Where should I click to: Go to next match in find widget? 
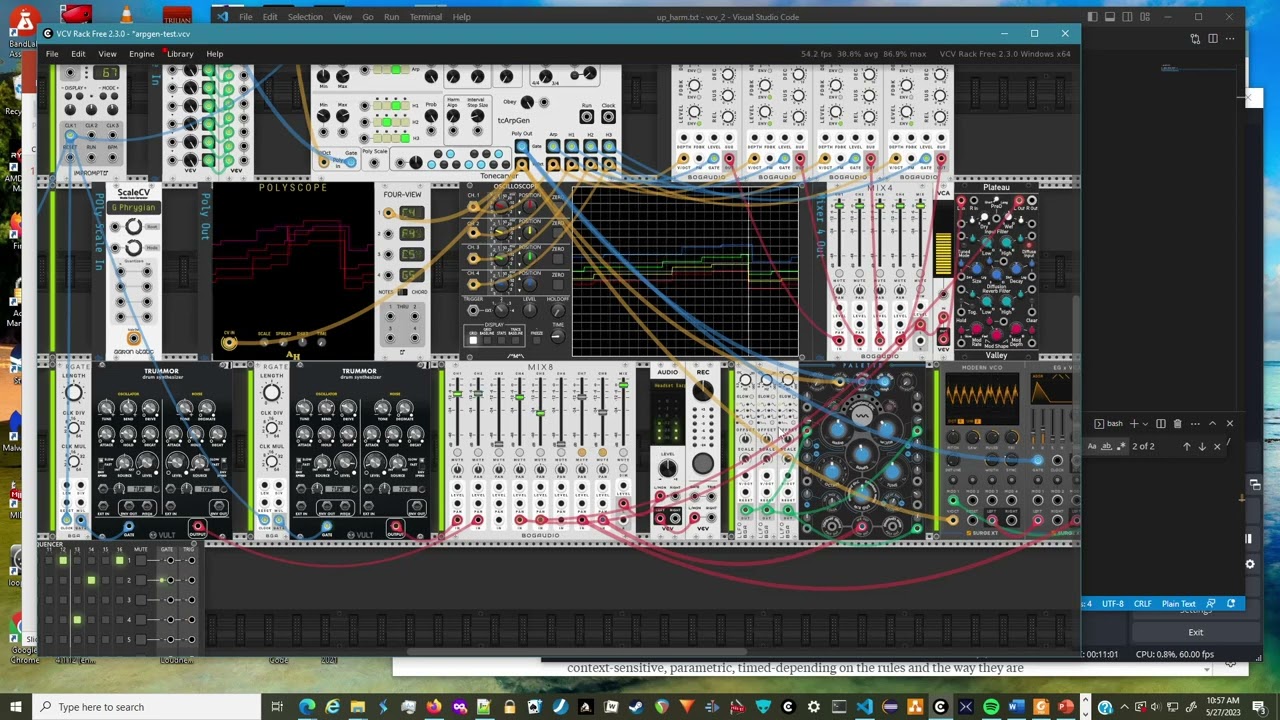tap(1202, 446)
